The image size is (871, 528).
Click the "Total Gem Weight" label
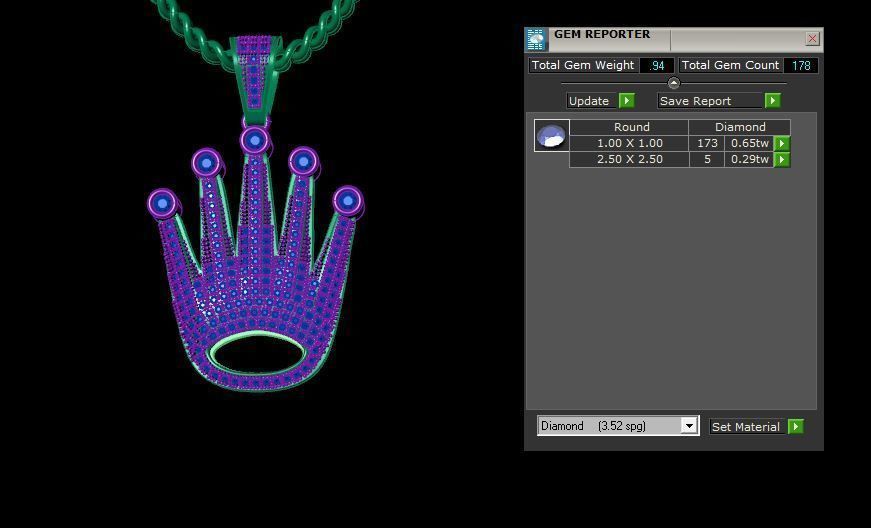pos(583,66)
